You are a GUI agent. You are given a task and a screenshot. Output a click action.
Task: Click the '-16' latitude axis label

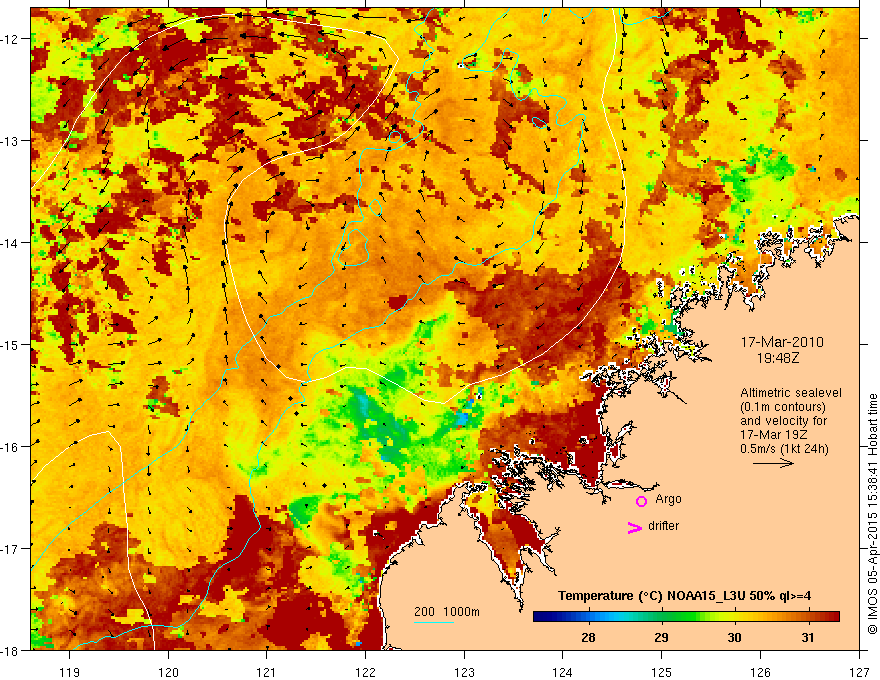click(10, 447)
